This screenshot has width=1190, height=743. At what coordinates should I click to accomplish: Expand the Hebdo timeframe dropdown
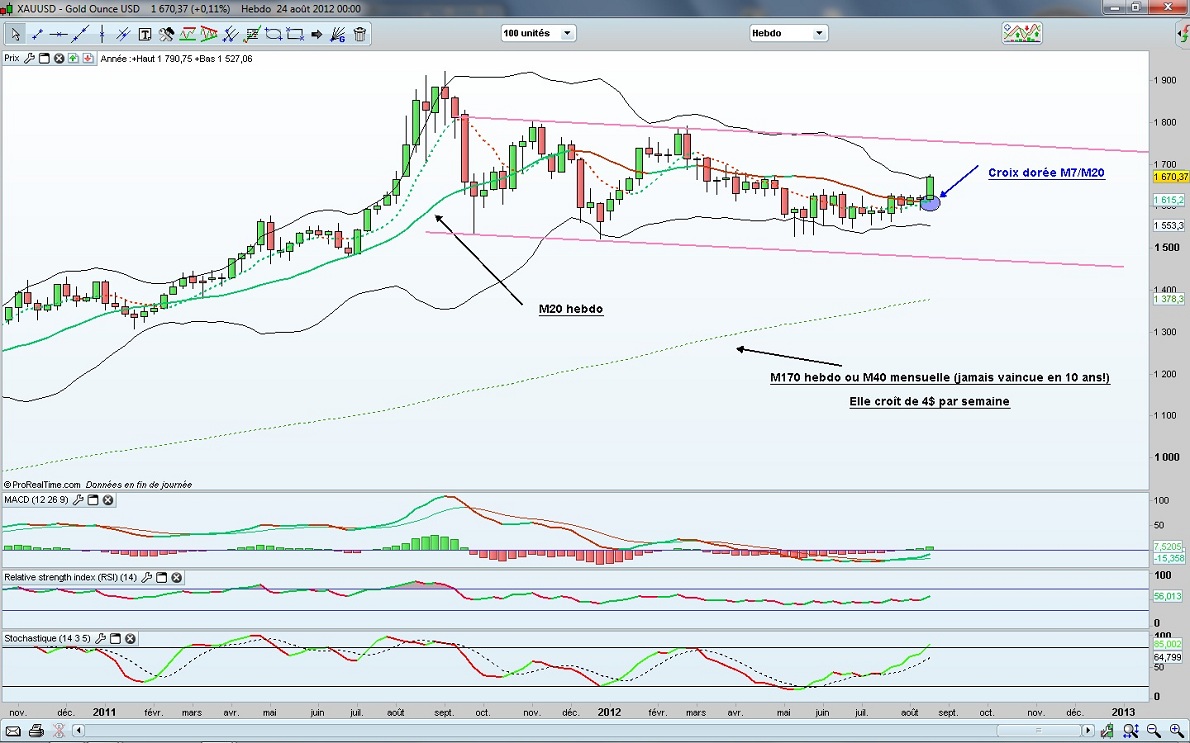pos(788,33)
